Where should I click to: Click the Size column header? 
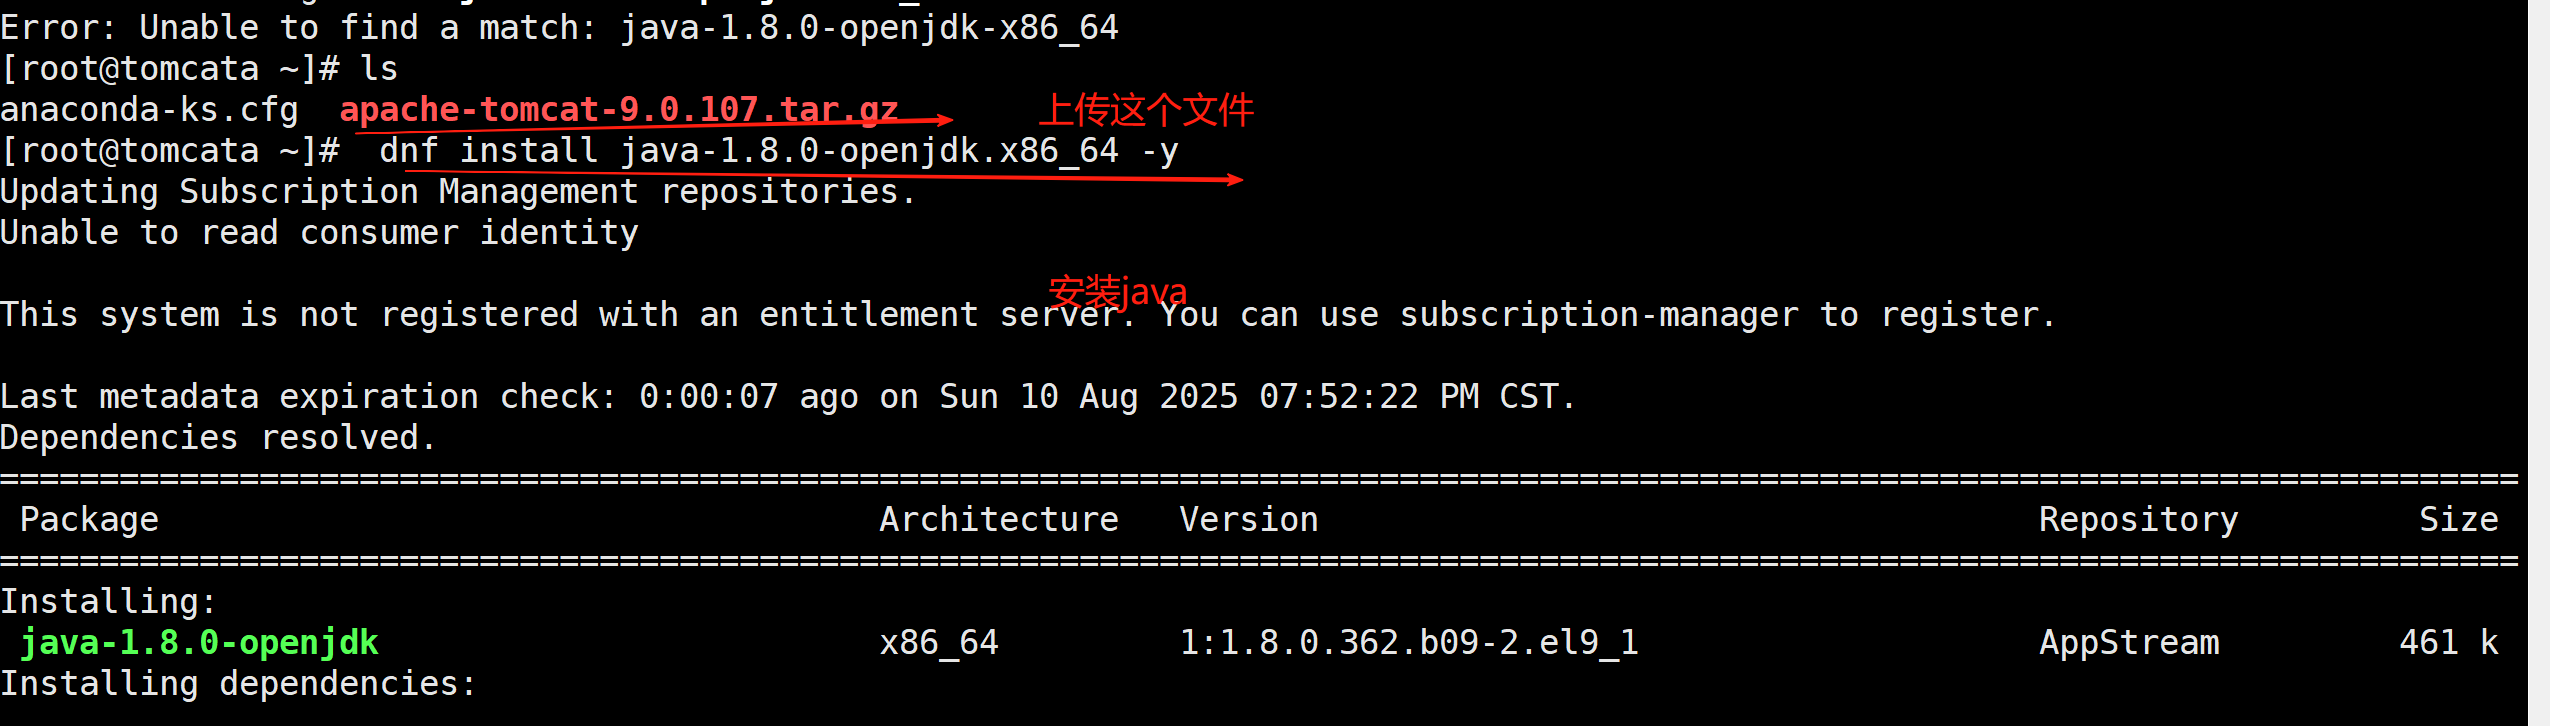click(x=2459, y=519)
